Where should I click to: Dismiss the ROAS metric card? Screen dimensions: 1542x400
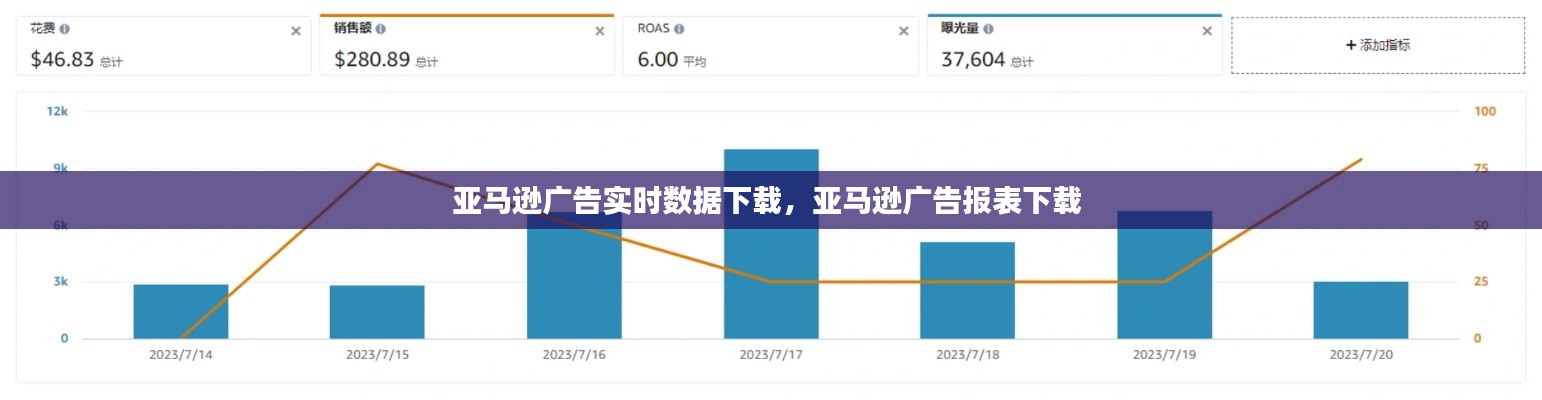(903, 31)
